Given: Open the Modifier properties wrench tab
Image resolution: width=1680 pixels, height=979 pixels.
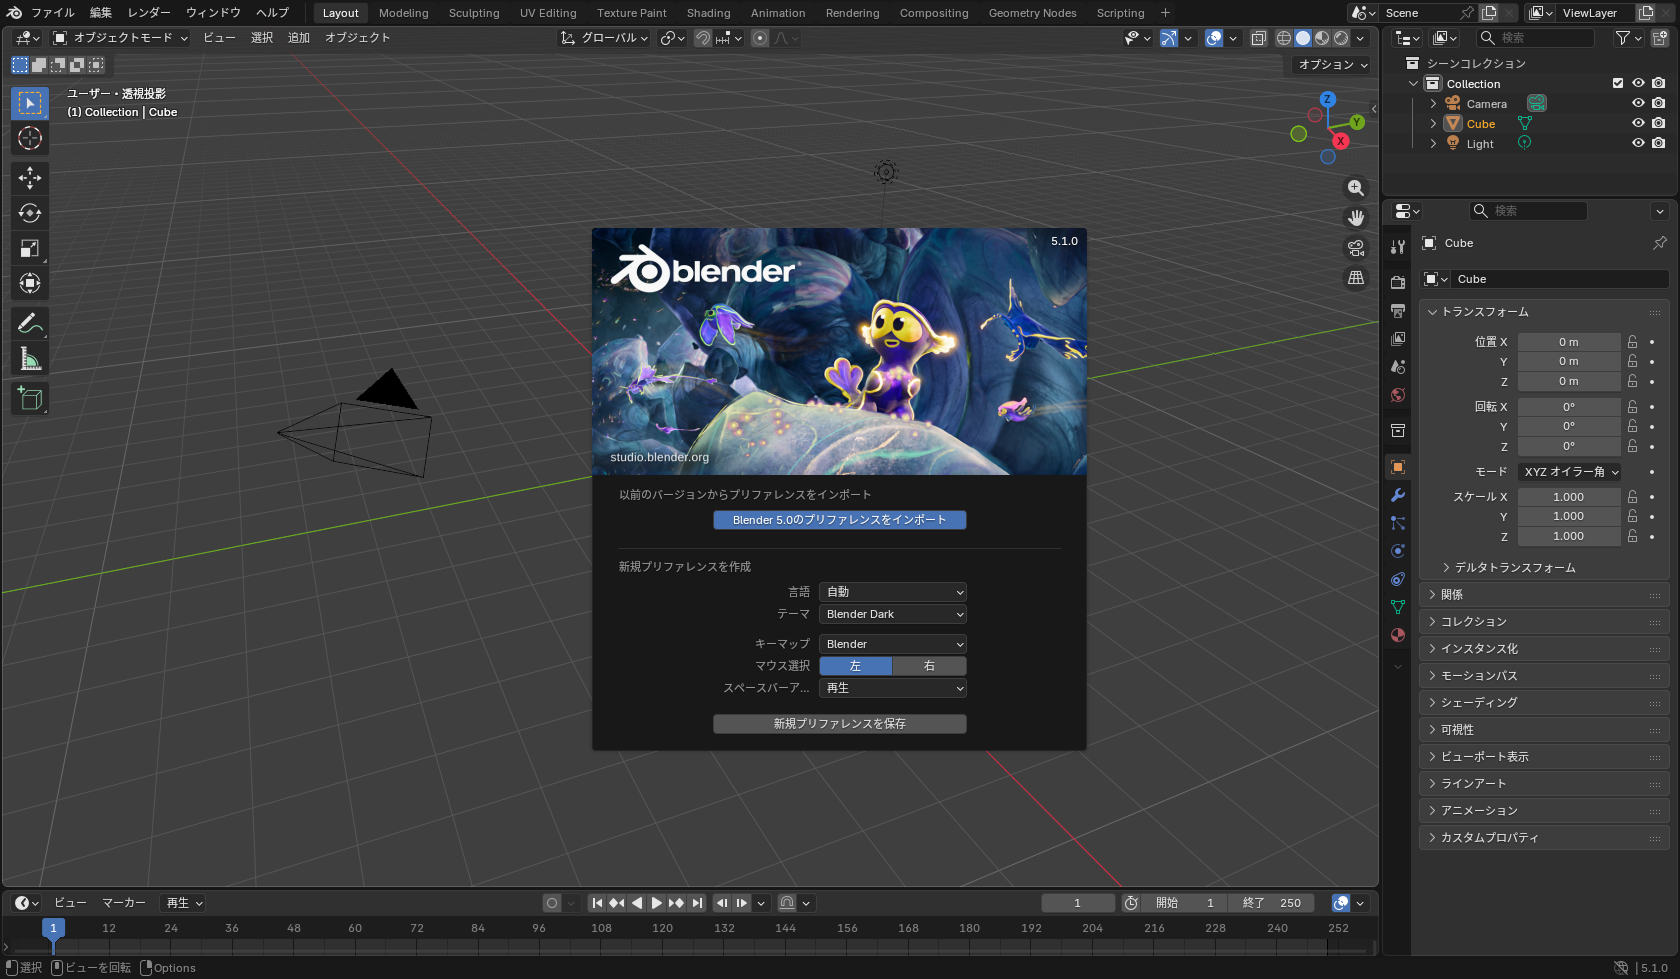Looking at the screenshot, I should (x=1397, y=495).
